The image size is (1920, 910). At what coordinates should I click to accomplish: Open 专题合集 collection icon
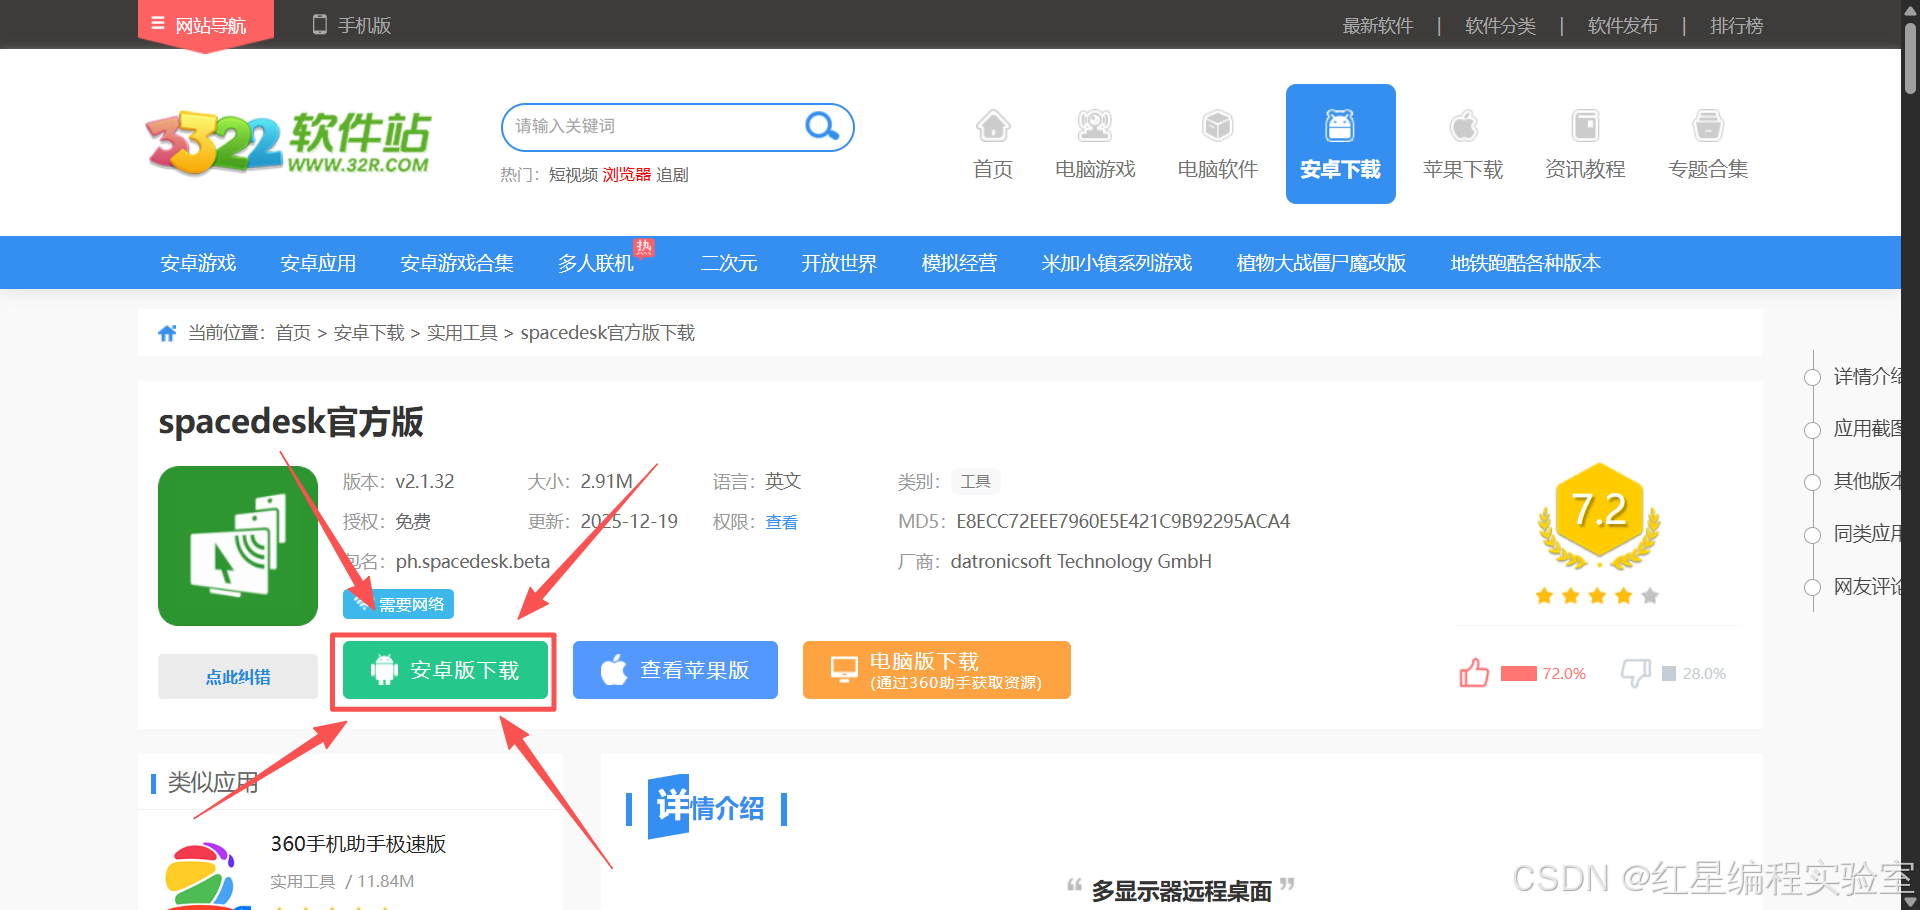(x=1708, y=144)
